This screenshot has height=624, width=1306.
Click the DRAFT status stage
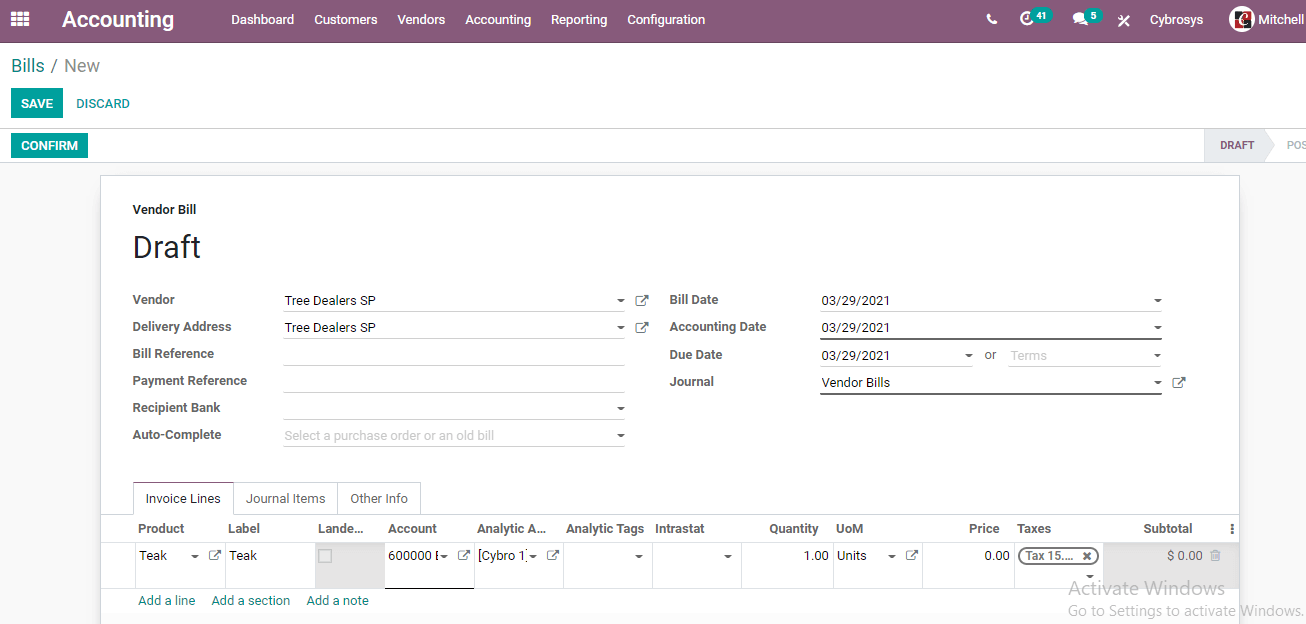coord(1237,145)
